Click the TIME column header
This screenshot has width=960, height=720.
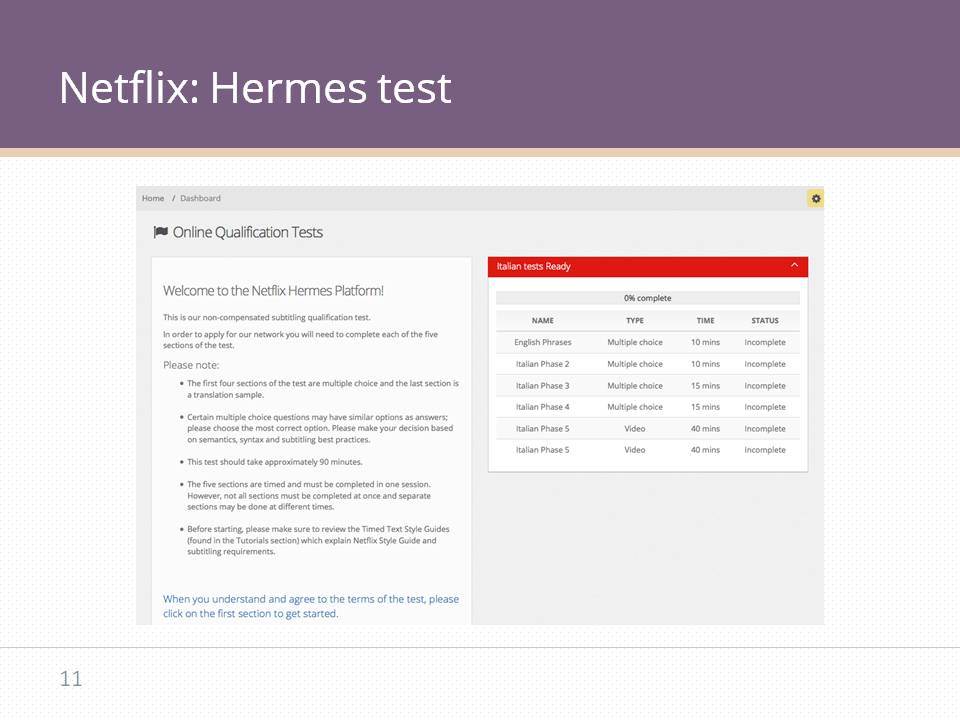705,320
